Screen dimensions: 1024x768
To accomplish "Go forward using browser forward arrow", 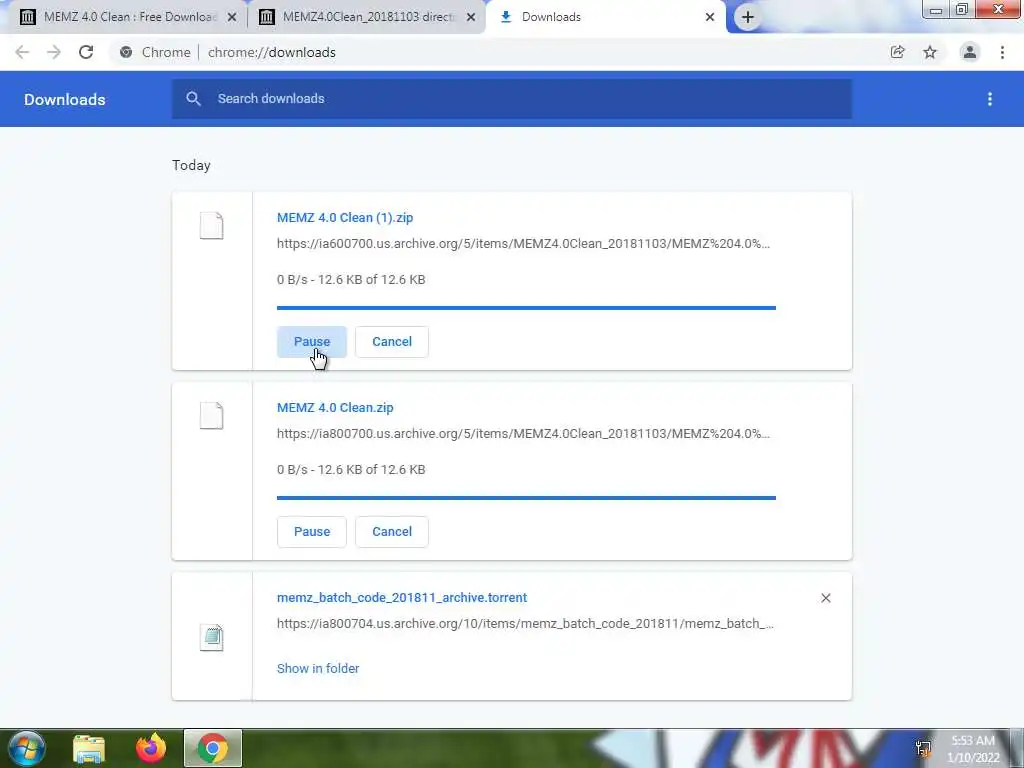I will pos(54,52).
